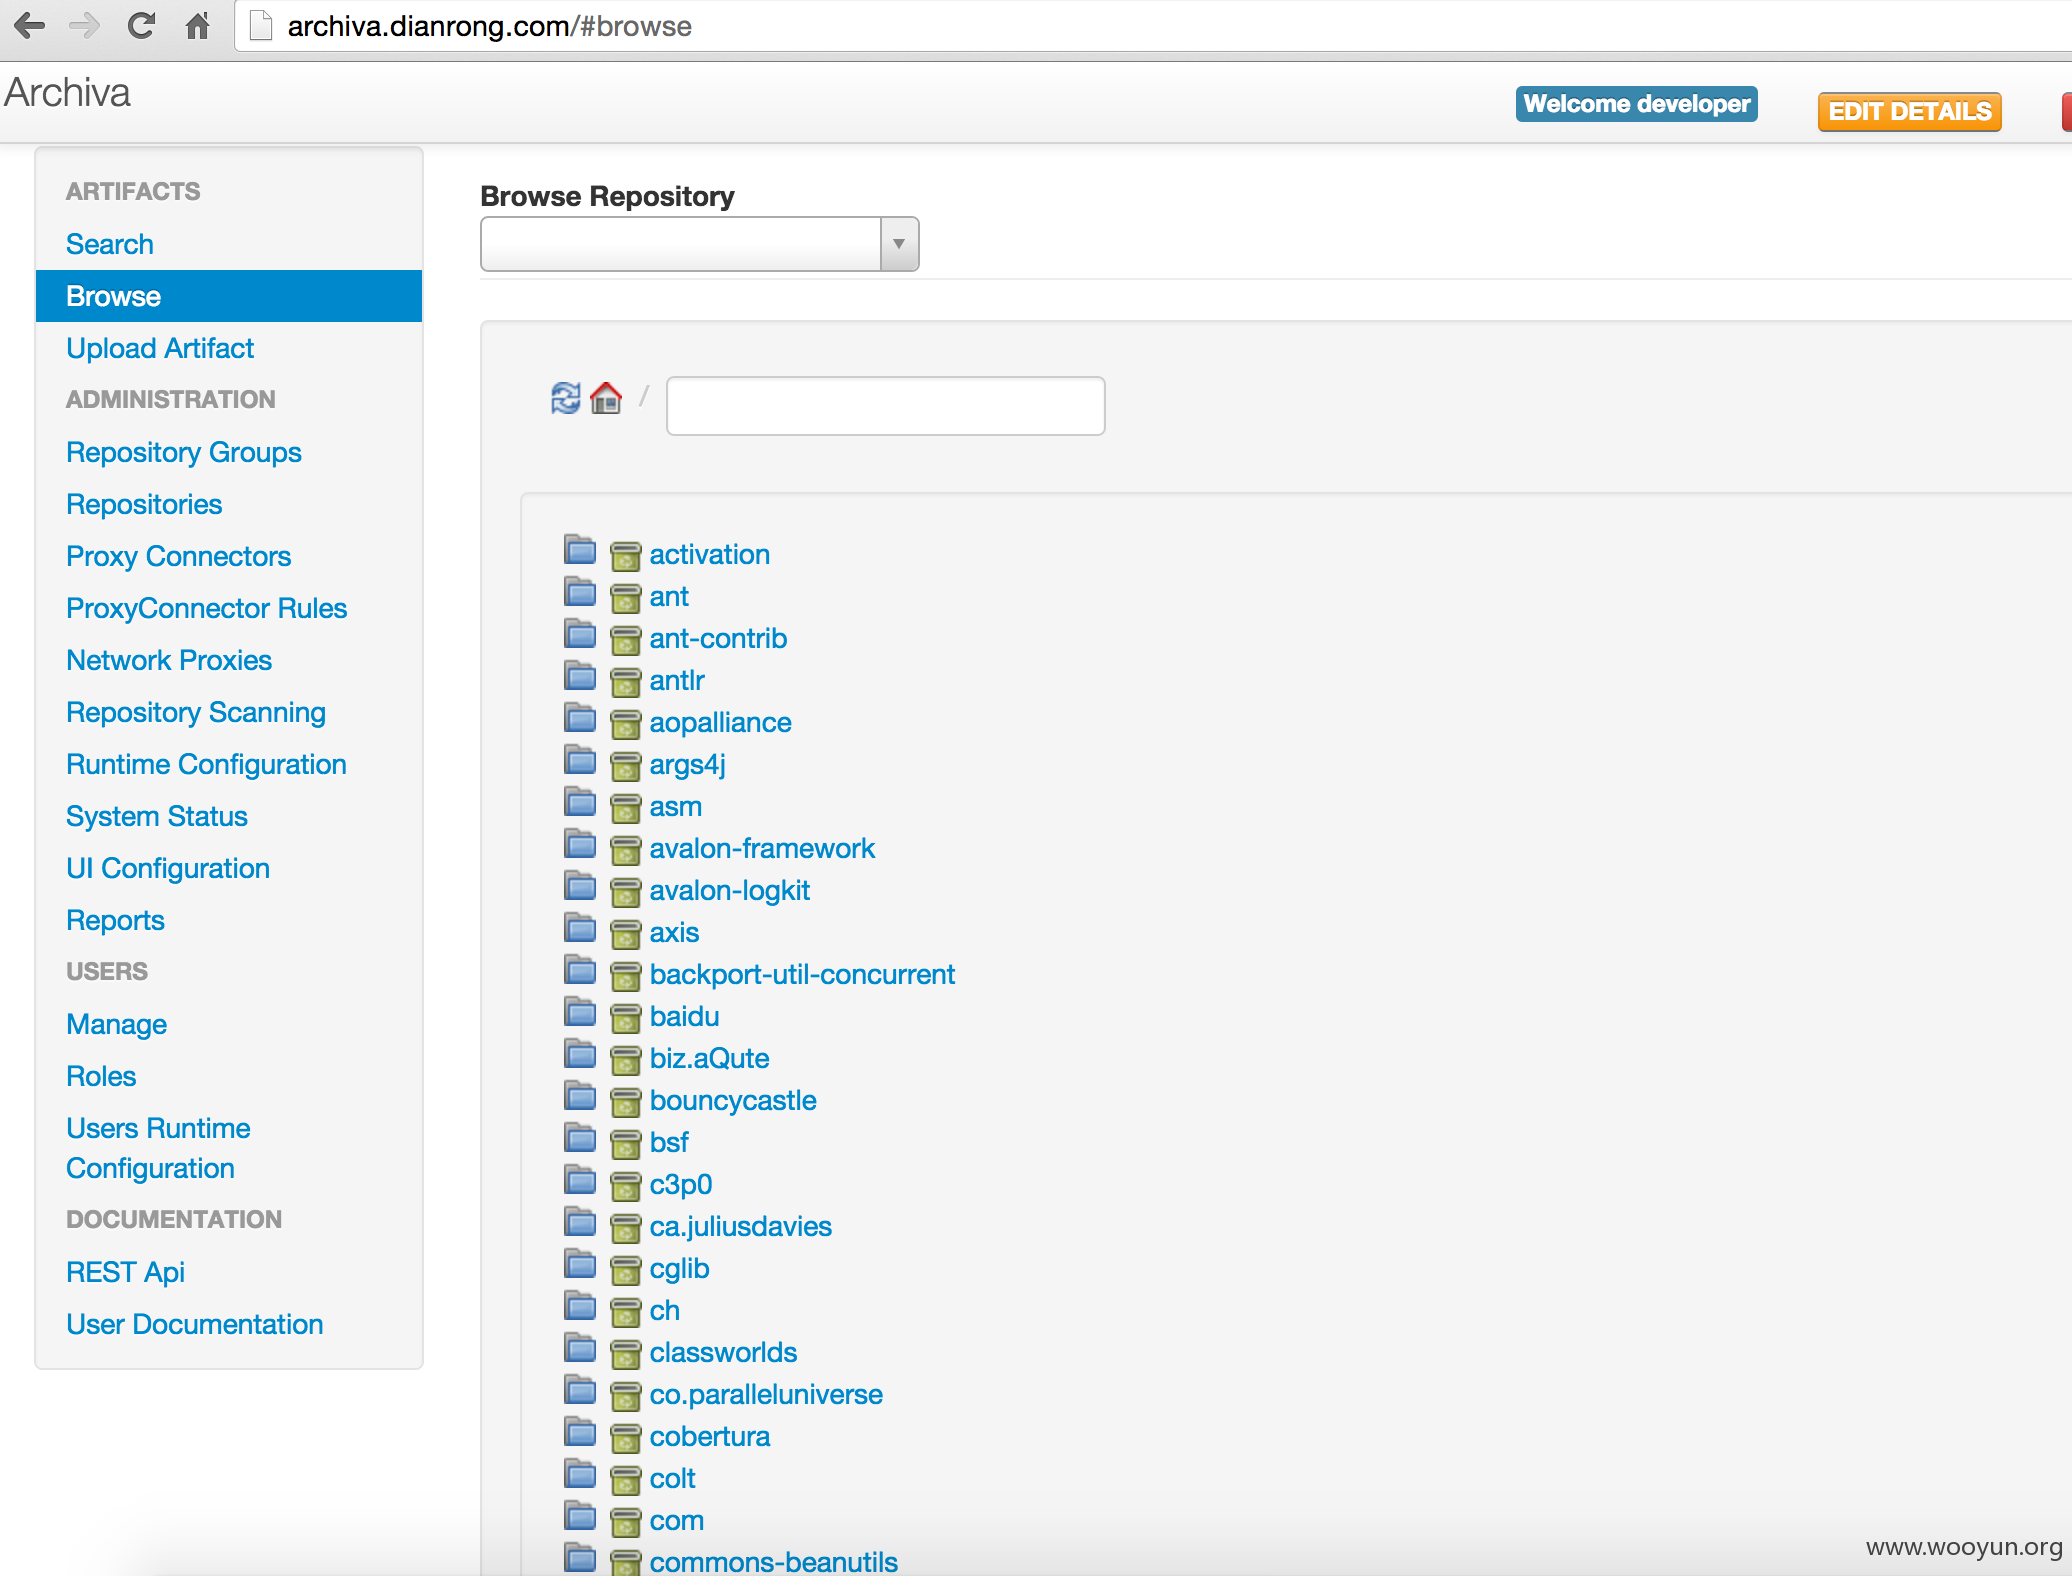Open the colt group
The height and width of the screenshot is (1576, 2072).
click(672, 1478)
